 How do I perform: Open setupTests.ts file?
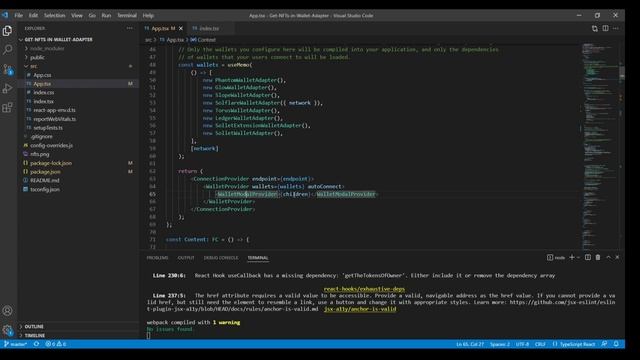48,128
